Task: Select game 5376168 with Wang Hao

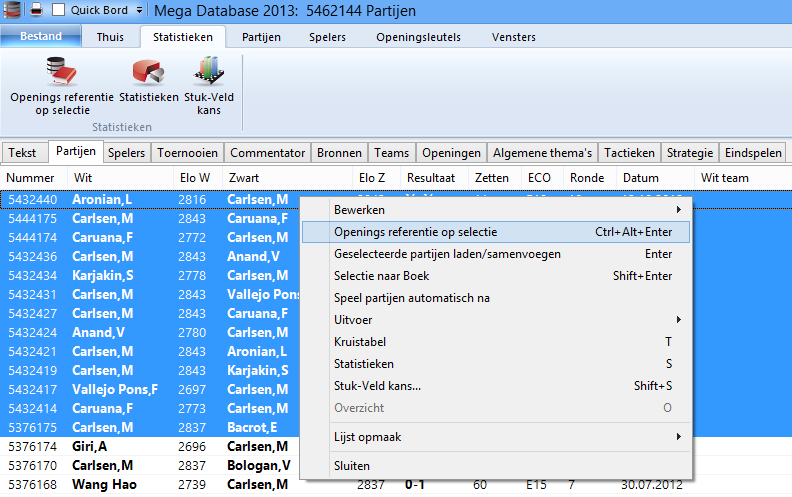Action: 396,484
